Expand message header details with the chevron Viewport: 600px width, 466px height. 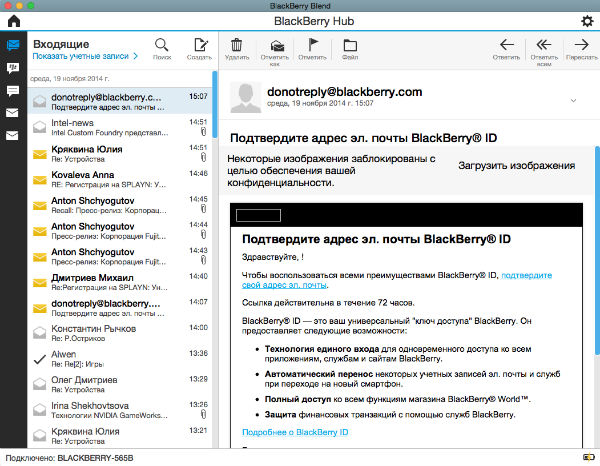pyautogui.click(x=573, y=101)
